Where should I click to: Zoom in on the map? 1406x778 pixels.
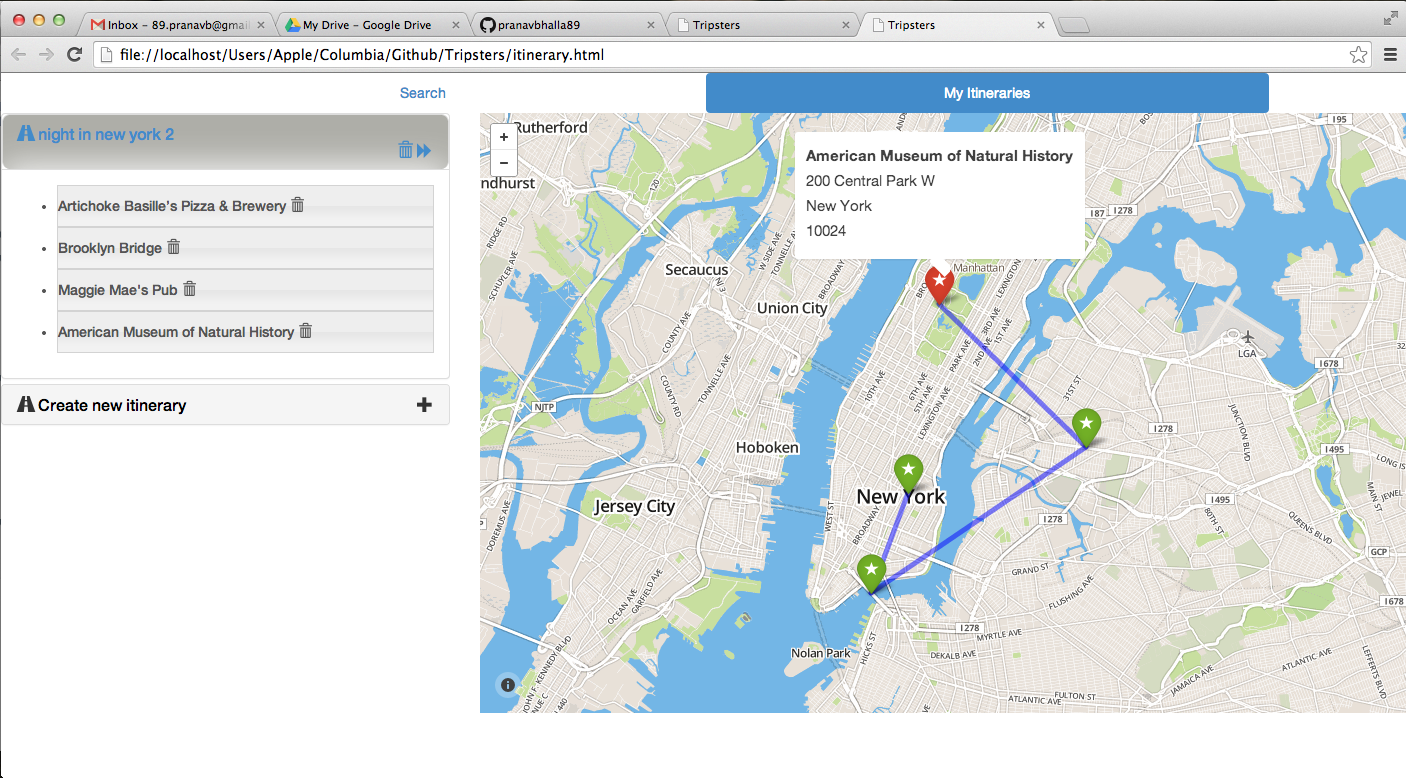click(504, 137)
